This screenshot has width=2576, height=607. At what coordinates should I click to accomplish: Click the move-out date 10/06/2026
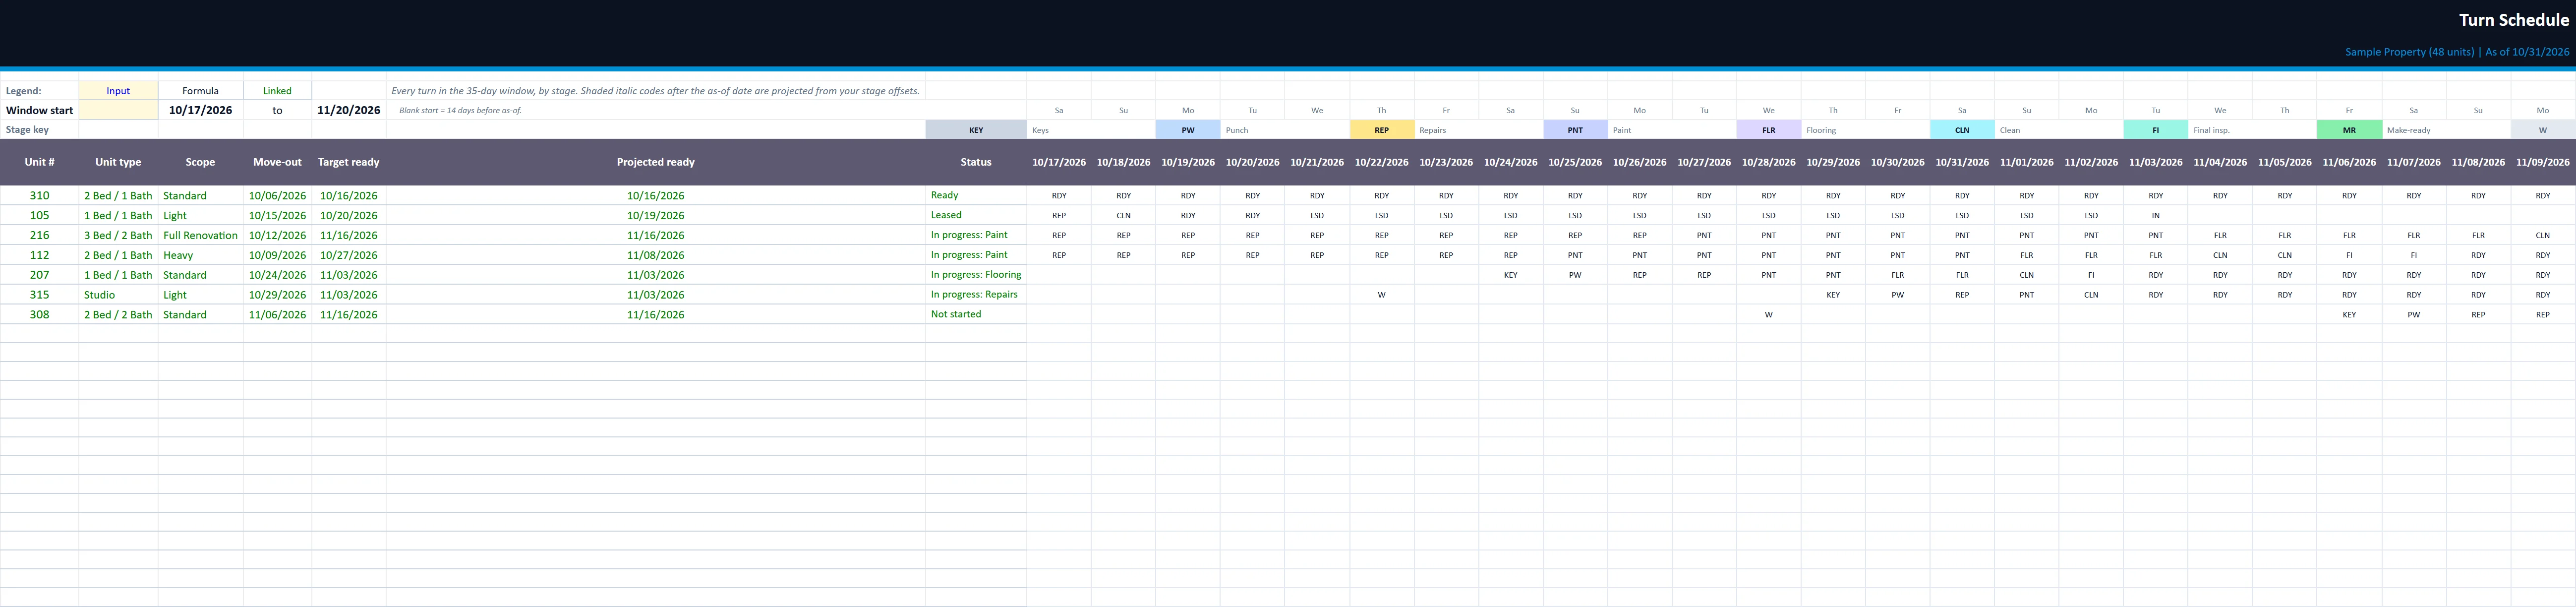(x=277, y=196)
